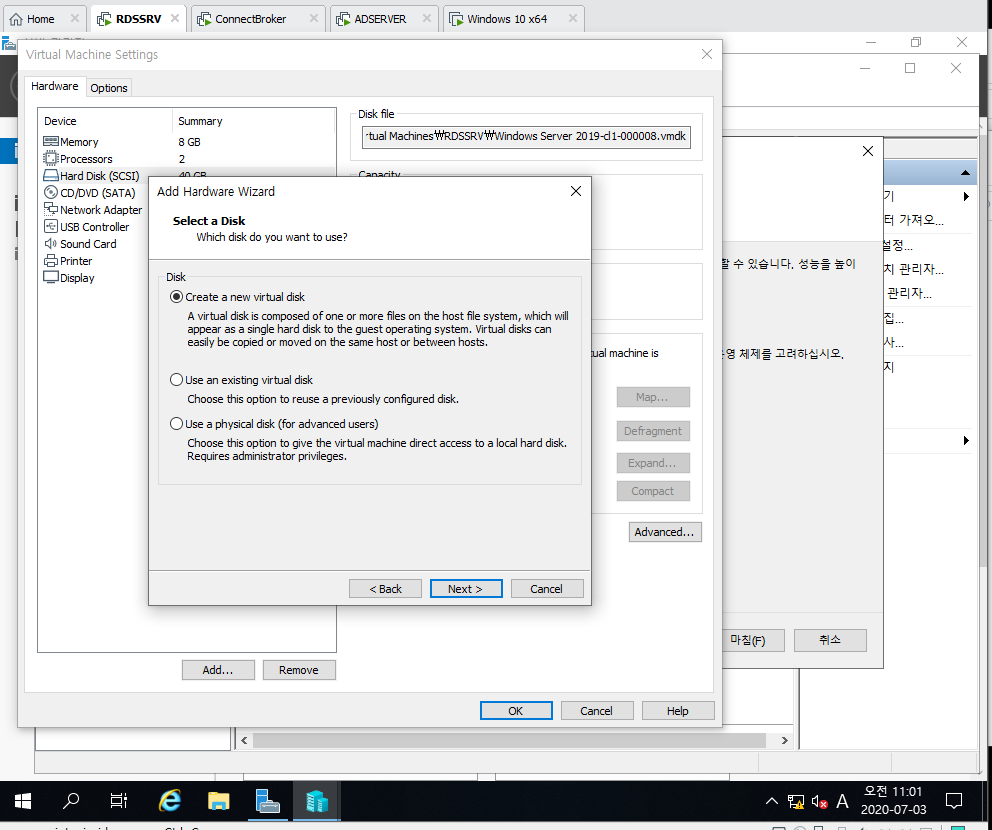Click the muted volume tray icon

(x=819, y=802)
